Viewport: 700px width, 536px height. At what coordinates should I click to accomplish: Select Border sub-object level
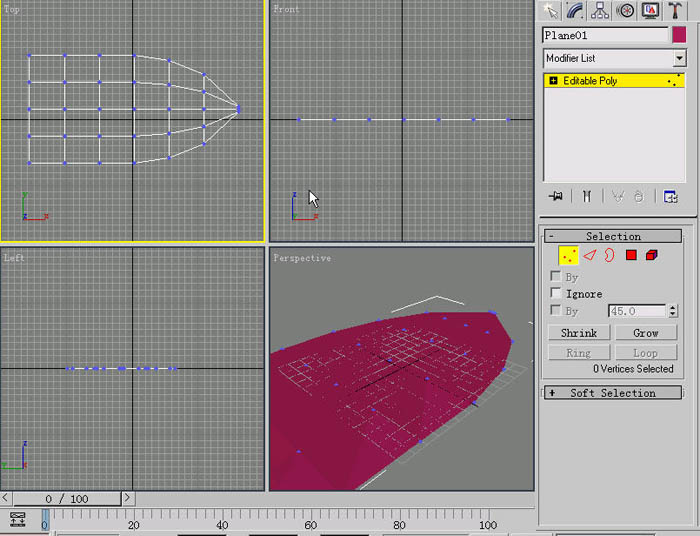(x=609, y=255)
